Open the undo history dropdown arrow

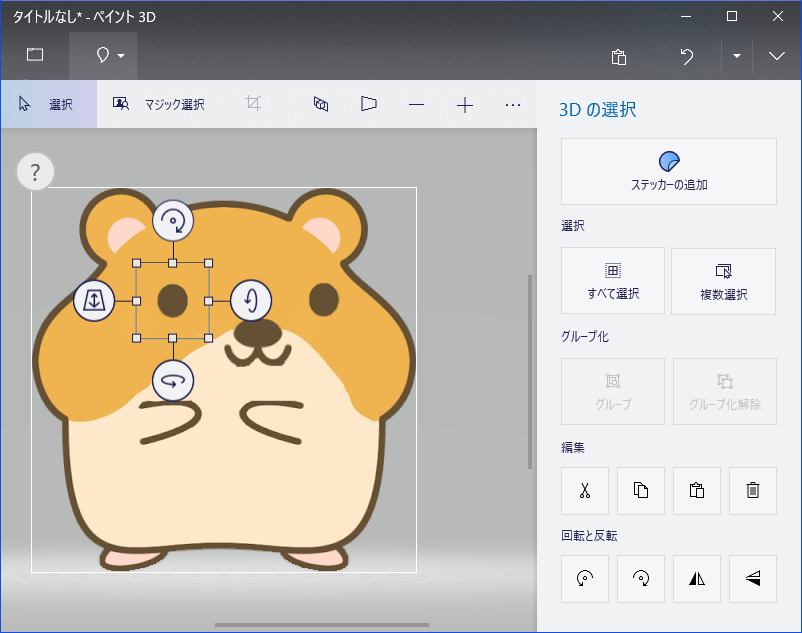tap(736, 57)
